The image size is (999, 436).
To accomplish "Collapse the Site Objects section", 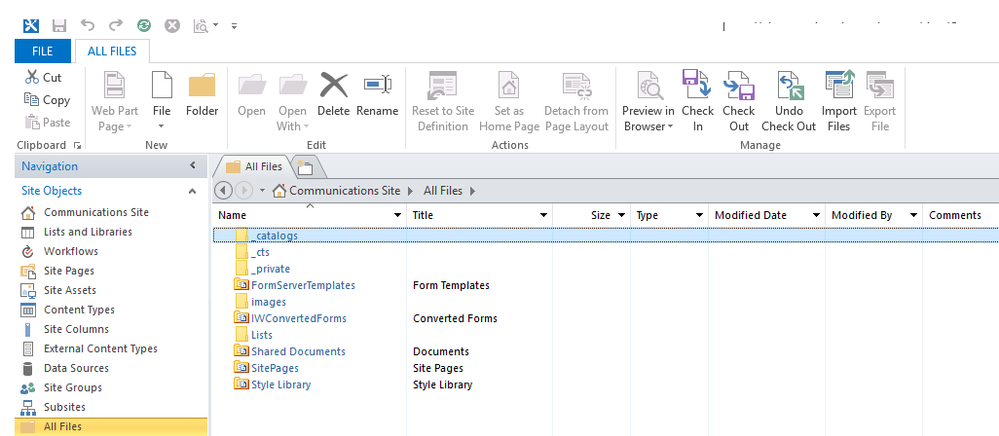I will tap(192, 191).
